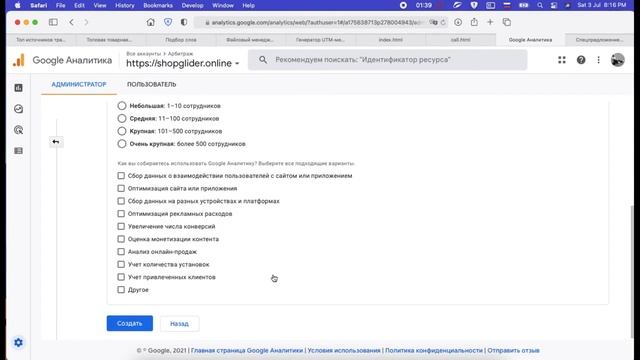Open the File menu

click(60, 5)
